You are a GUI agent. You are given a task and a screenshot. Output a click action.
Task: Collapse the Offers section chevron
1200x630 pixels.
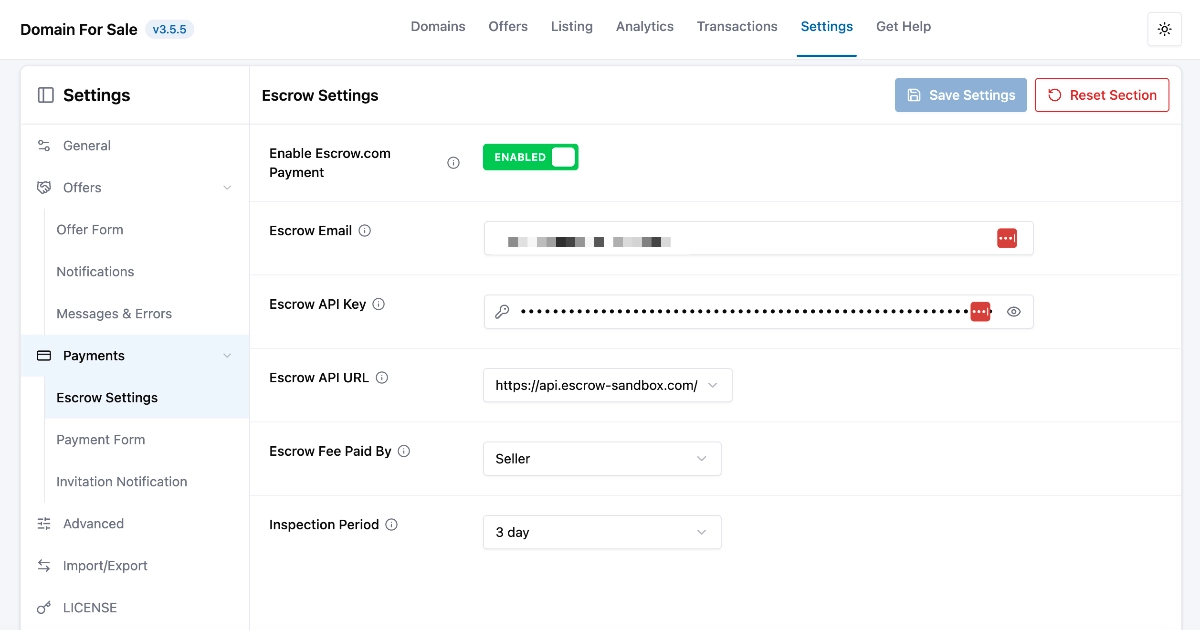coord(227,188)
